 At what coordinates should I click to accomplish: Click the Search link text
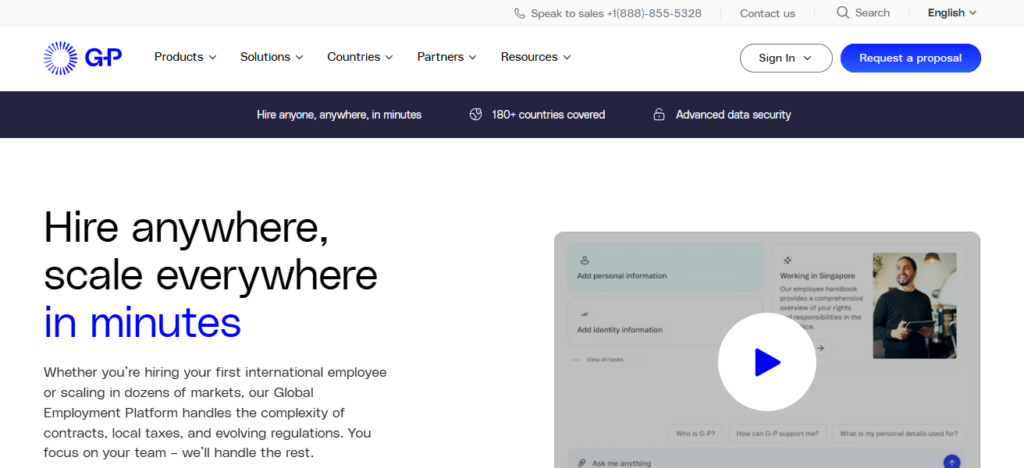872,12
